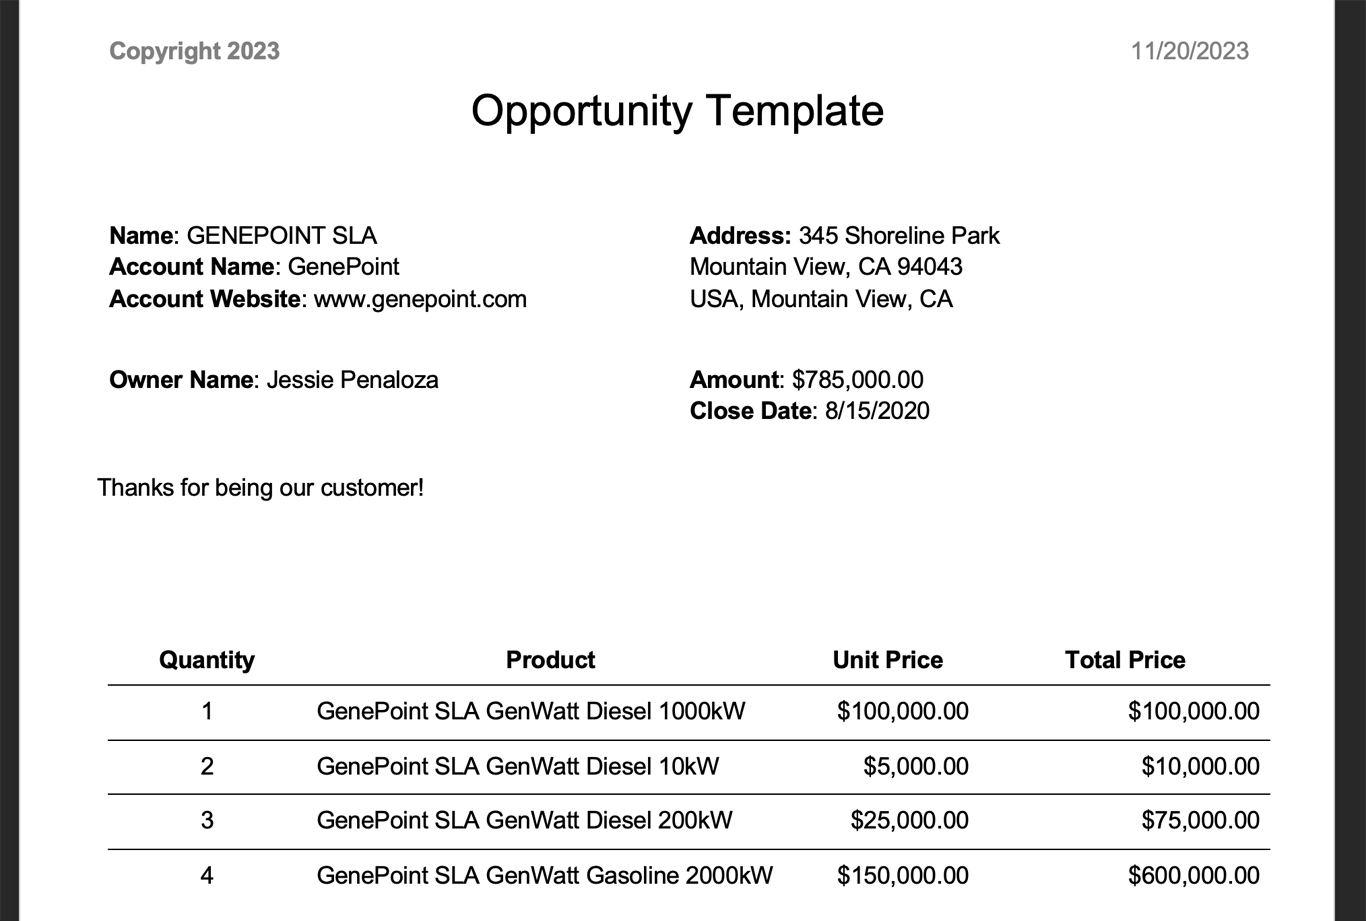Click the Quantity column header
The height and width of the screenshot is (921, 1366).
pos(207,660)
